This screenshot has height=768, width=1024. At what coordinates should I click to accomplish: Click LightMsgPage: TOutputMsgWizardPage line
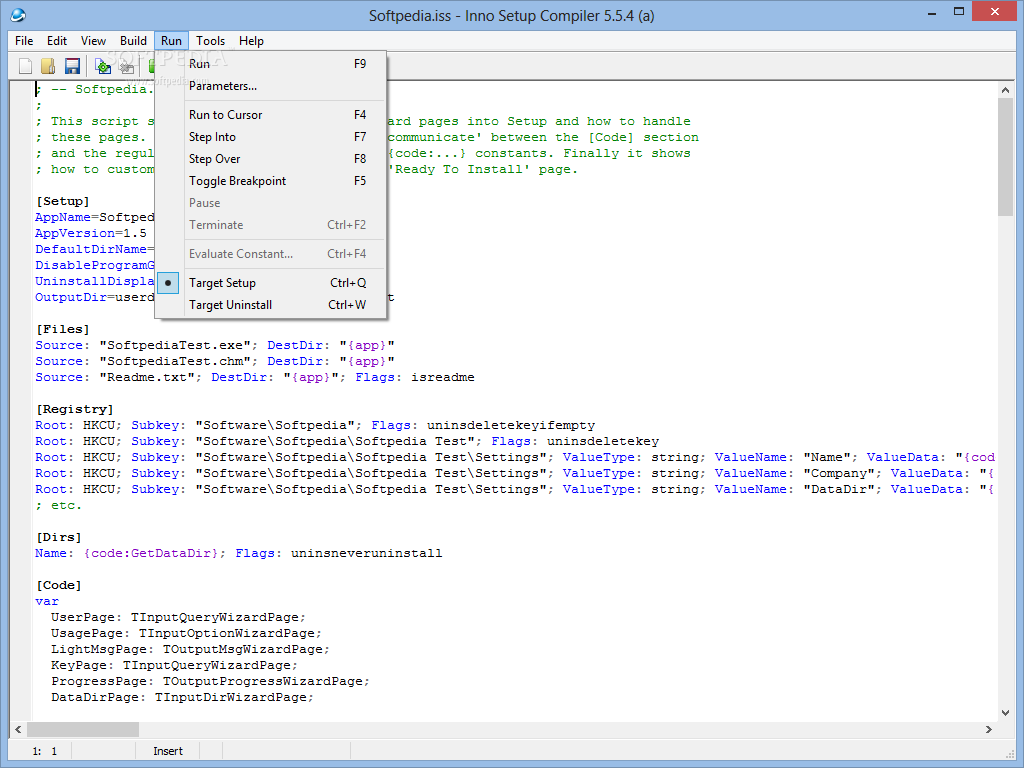[x=190, y=649]
